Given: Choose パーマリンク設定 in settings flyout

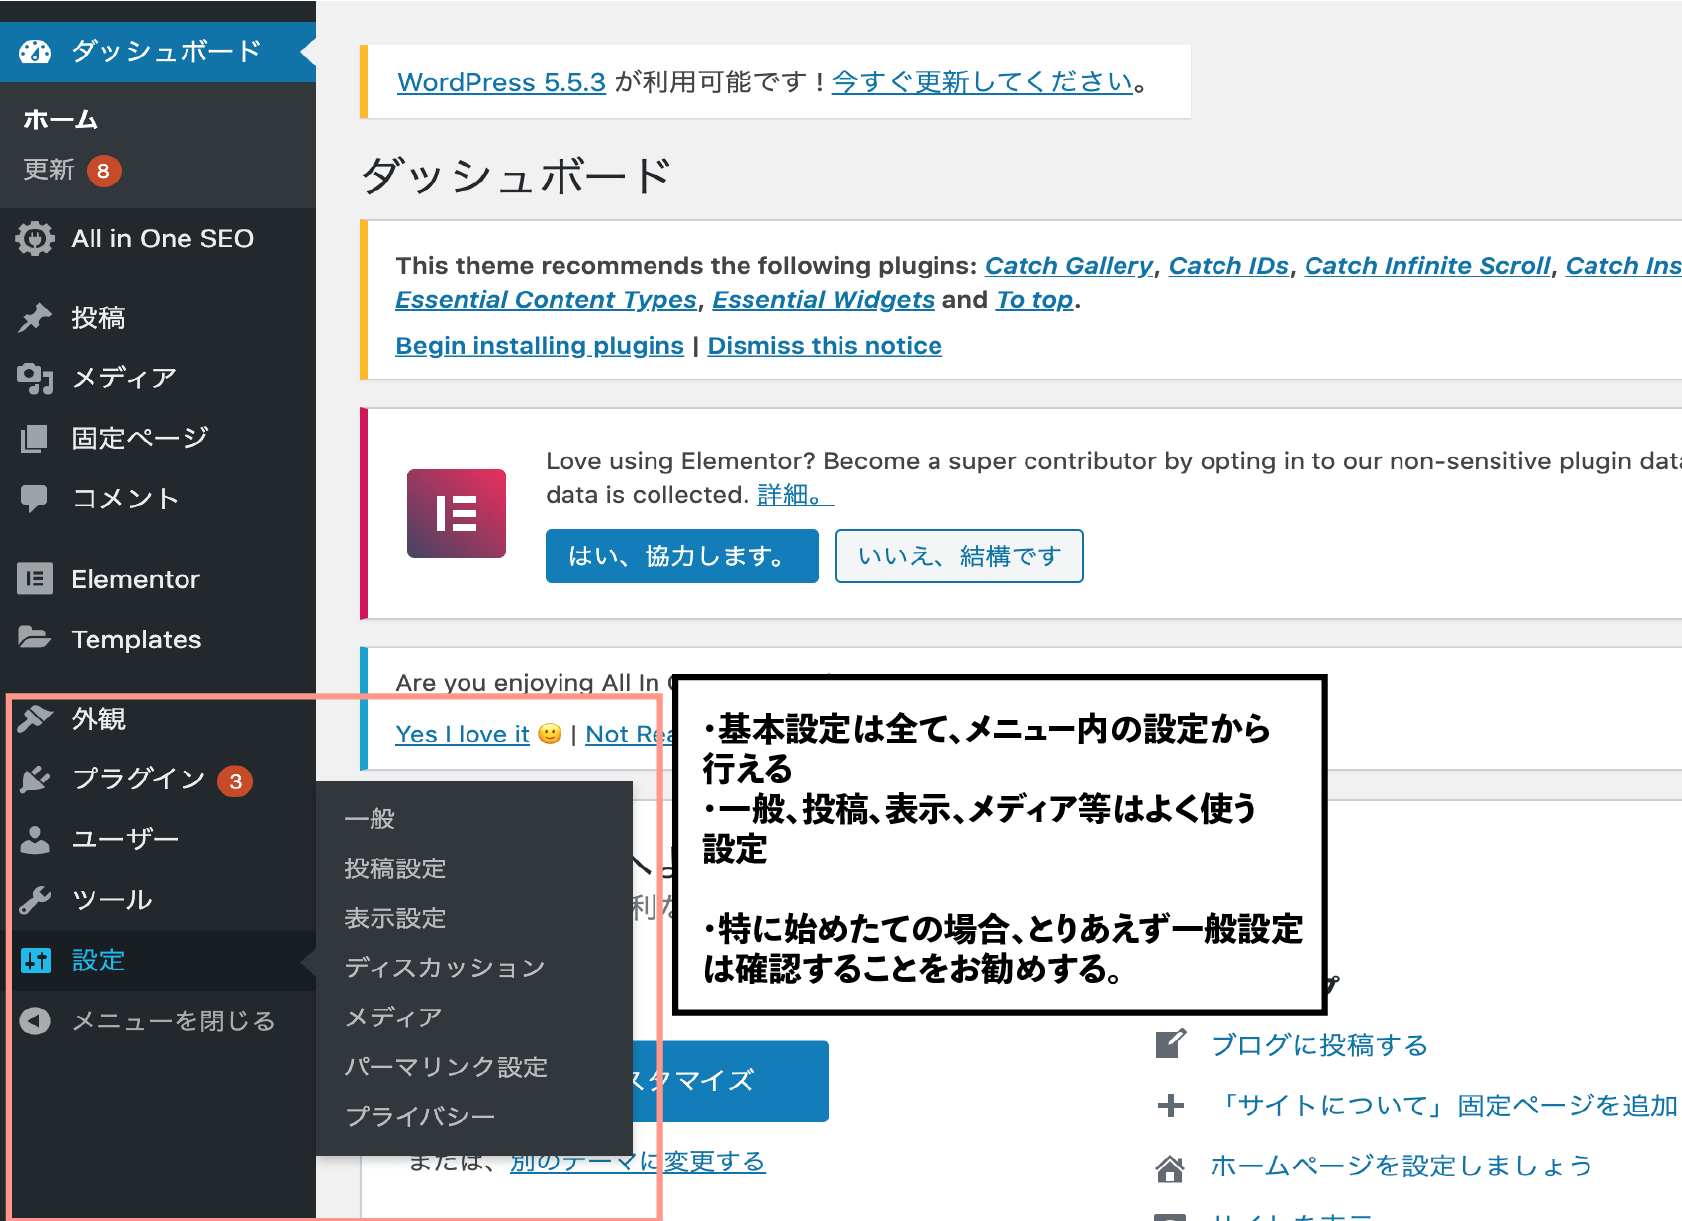Looking at the screenshot, I should click(x=446, y=1067).
